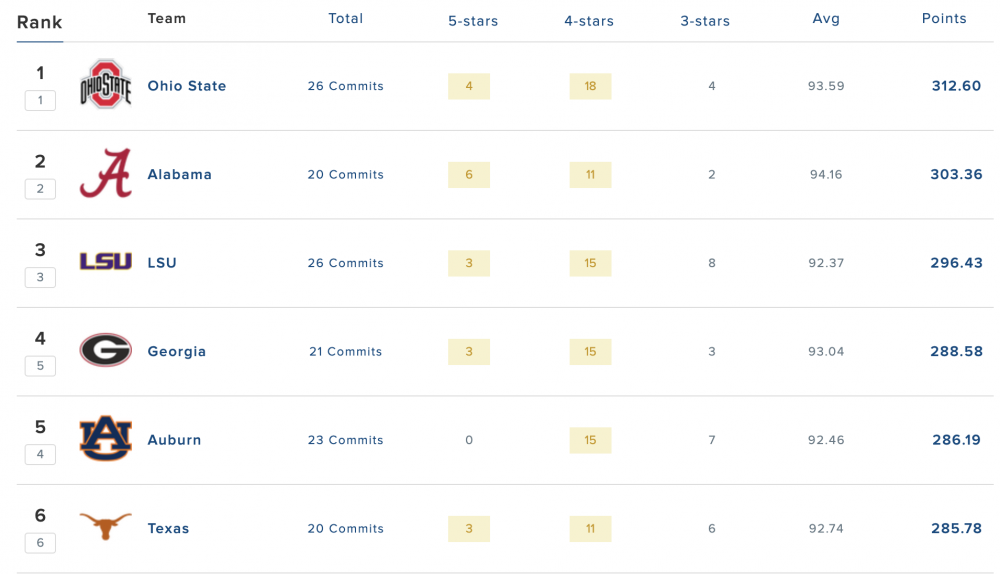This screenshot has height=574, width=1000.
Task: Select the Georgia Bulldogs G logo
Action: [105, 351]
